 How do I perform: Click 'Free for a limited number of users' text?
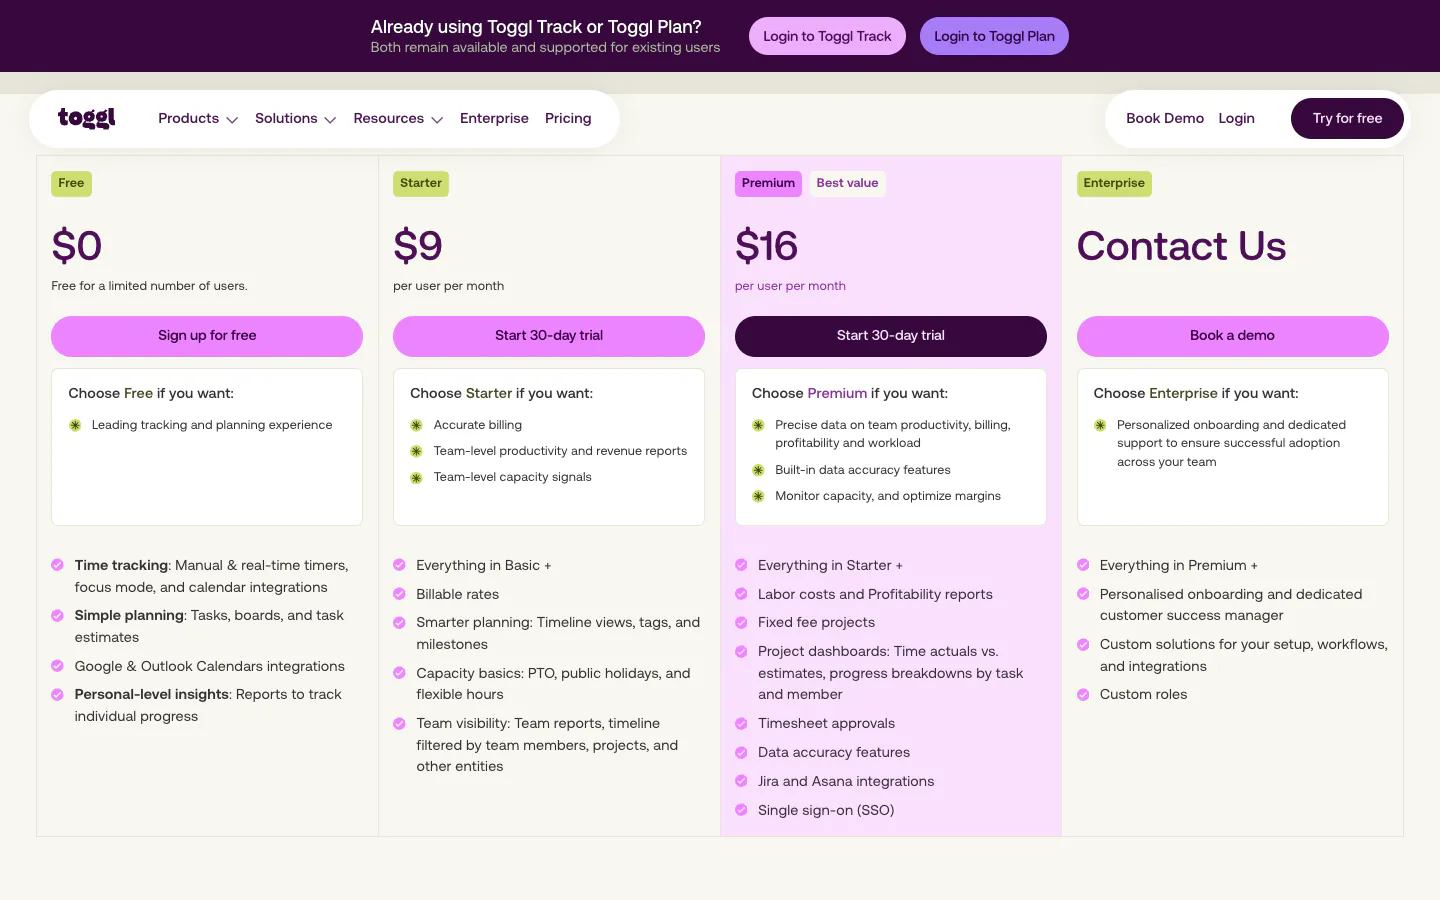click(149, 286)
